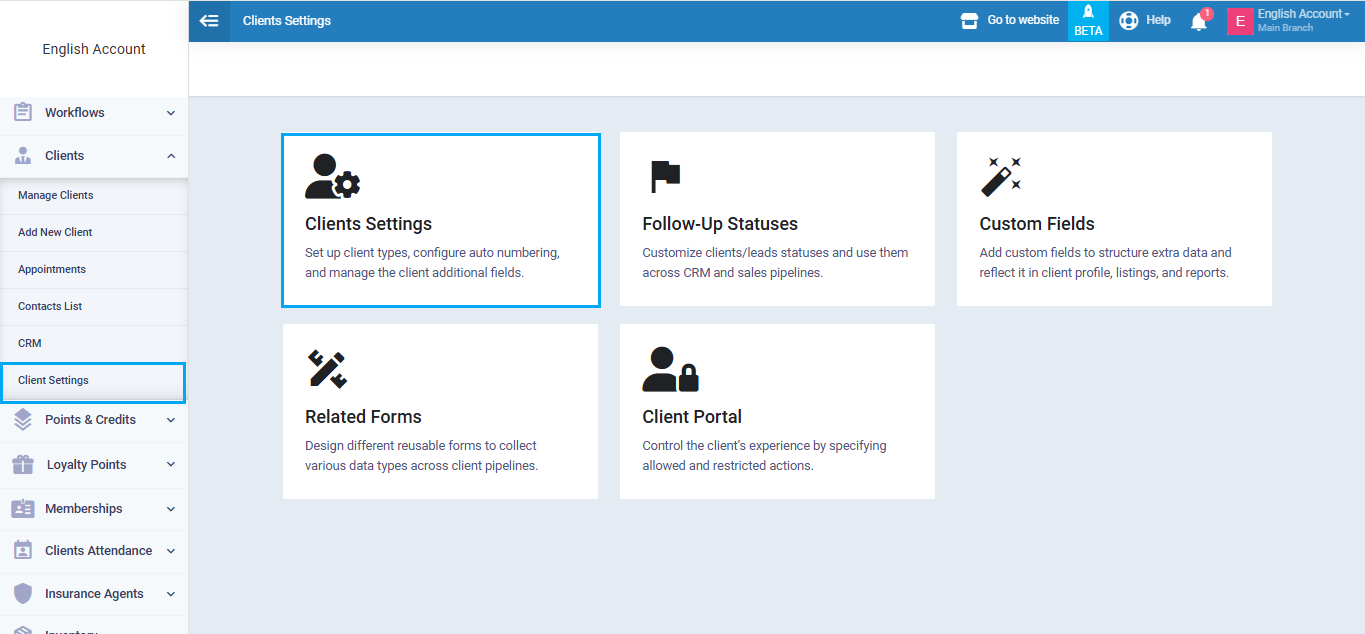This screenshot has width=1365, height=634.
Task: Click the Follow-Up Statuses flag icon
Action: (x=665, y=176)
